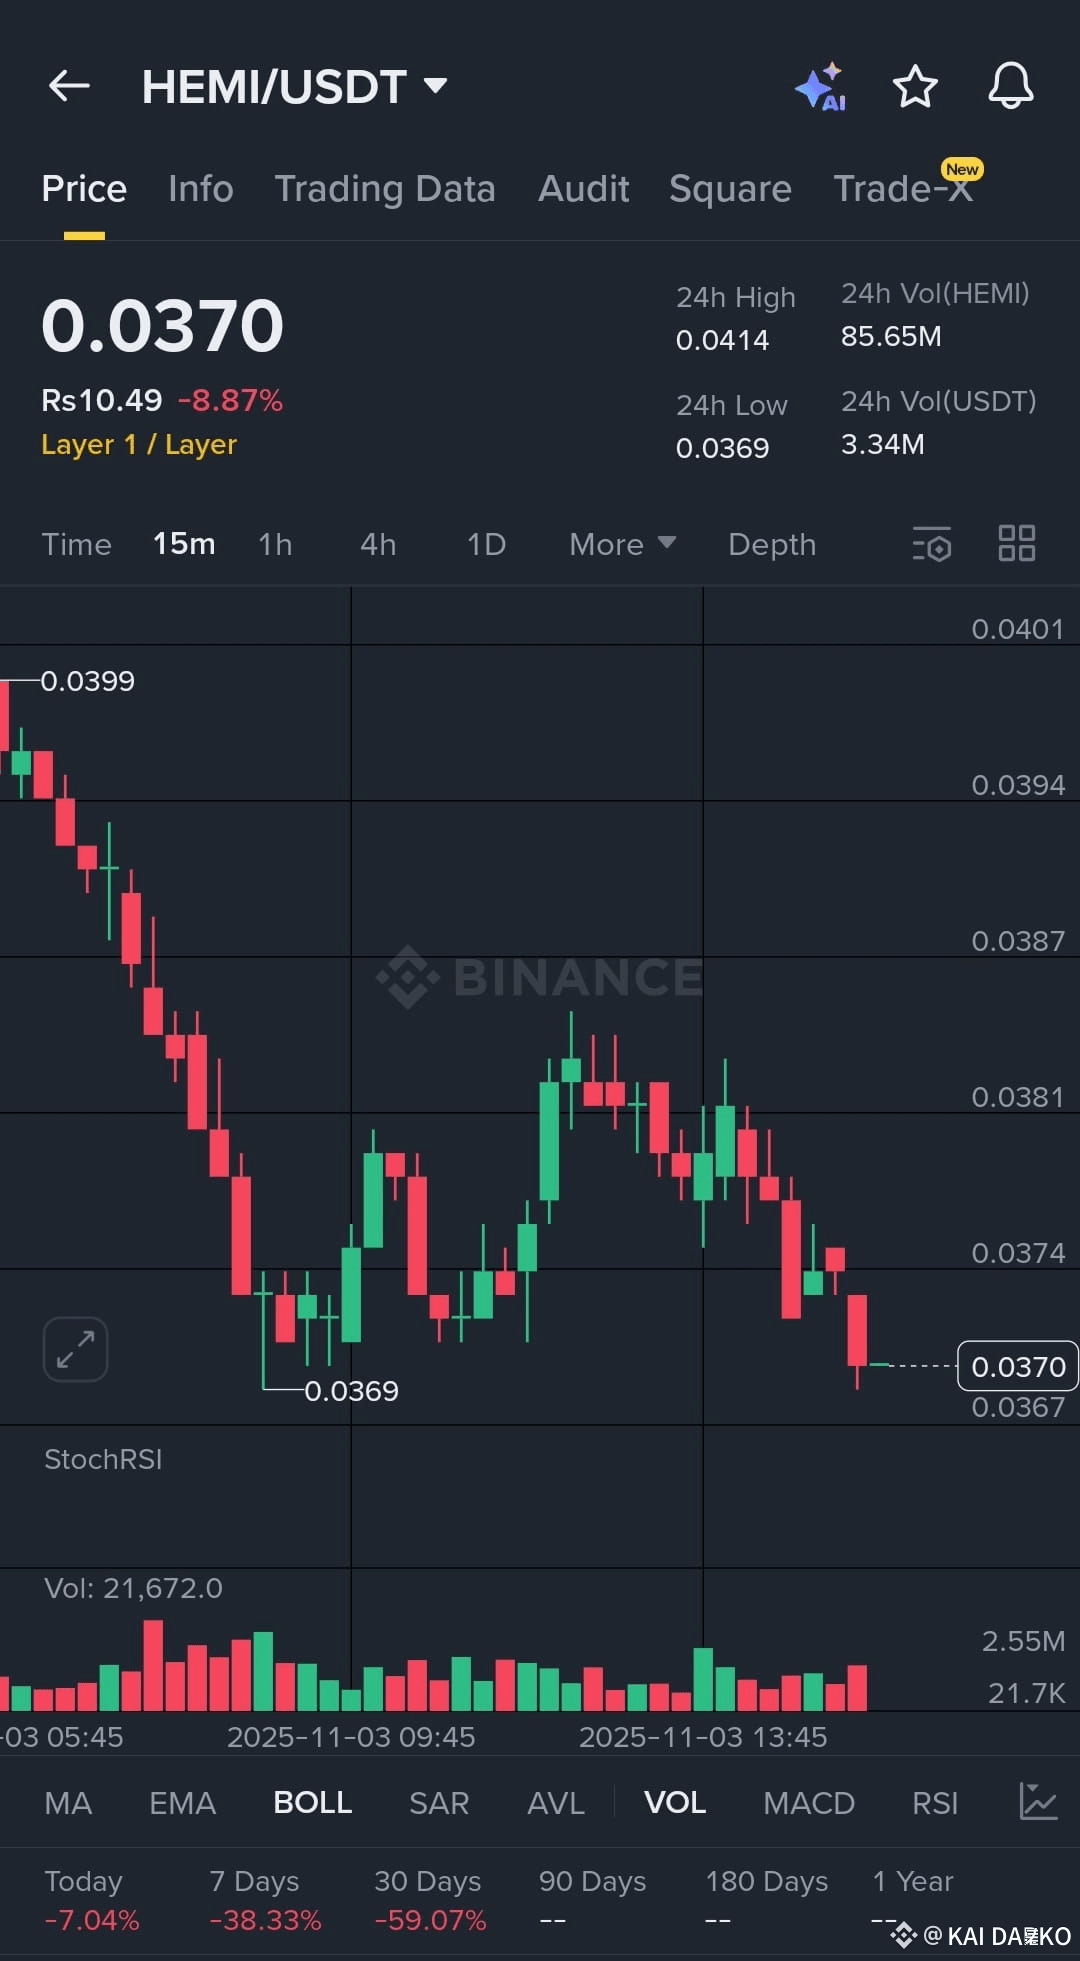Expand chart to fullscreen
The width and height of the screenshot is (1080, 1961).
(x=76, y=1349)
